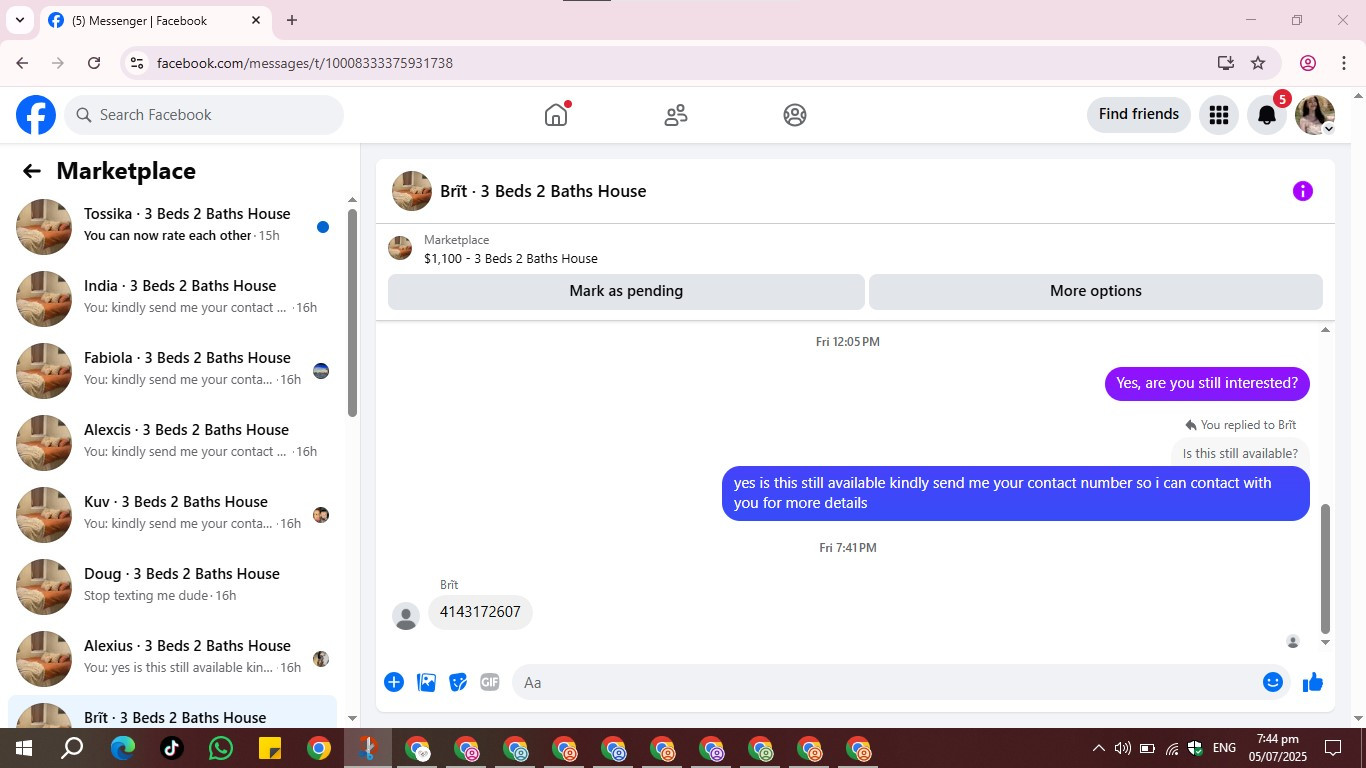Viewport: 1366px width, 768px height.
Task: Open the GIF picker
Action: (x=490, y=682)
